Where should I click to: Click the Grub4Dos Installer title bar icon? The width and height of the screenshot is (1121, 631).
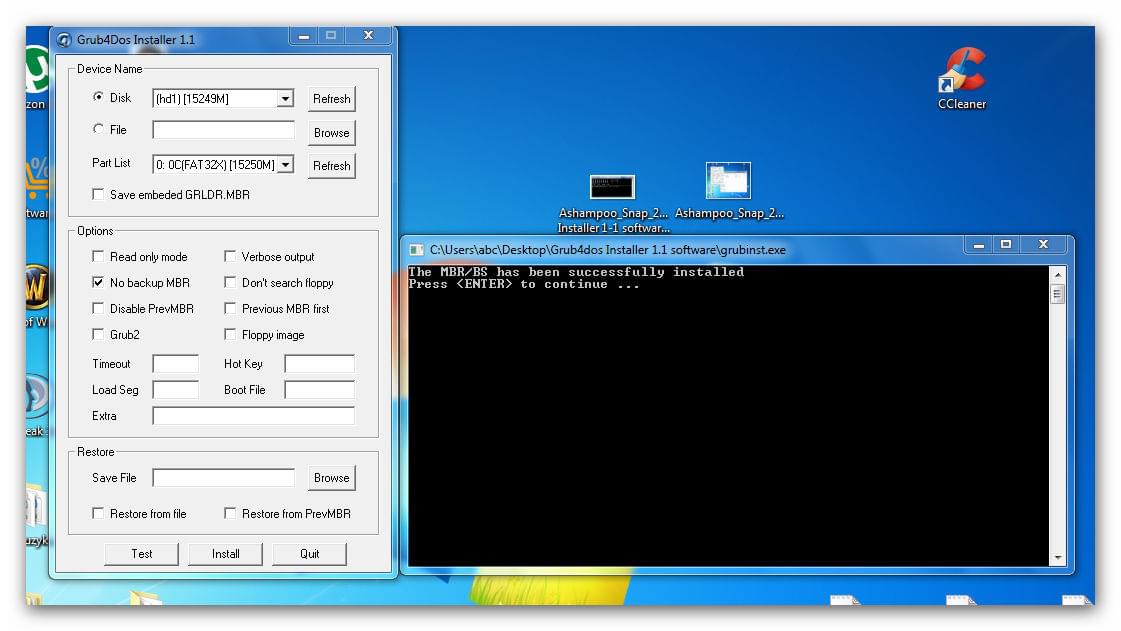coord(64,40)
